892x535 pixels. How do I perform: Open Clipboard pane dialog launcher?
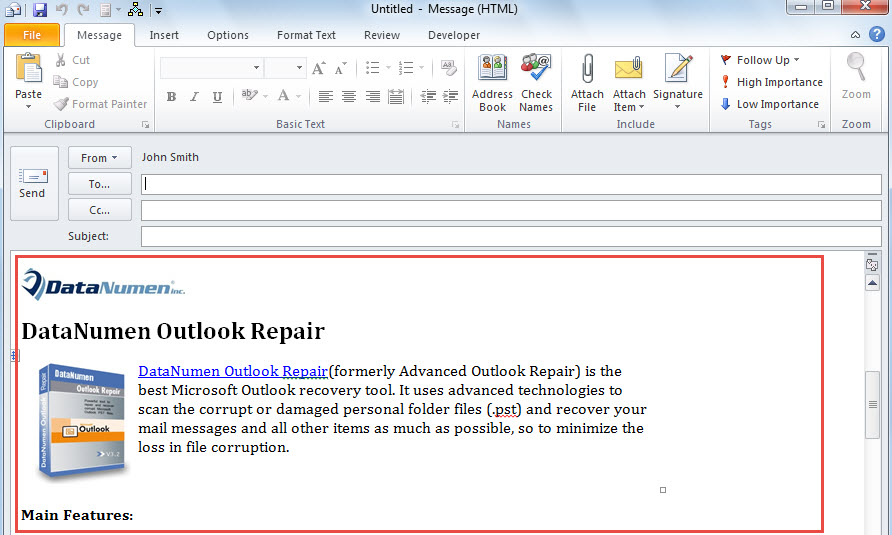[x=146, y=125]
